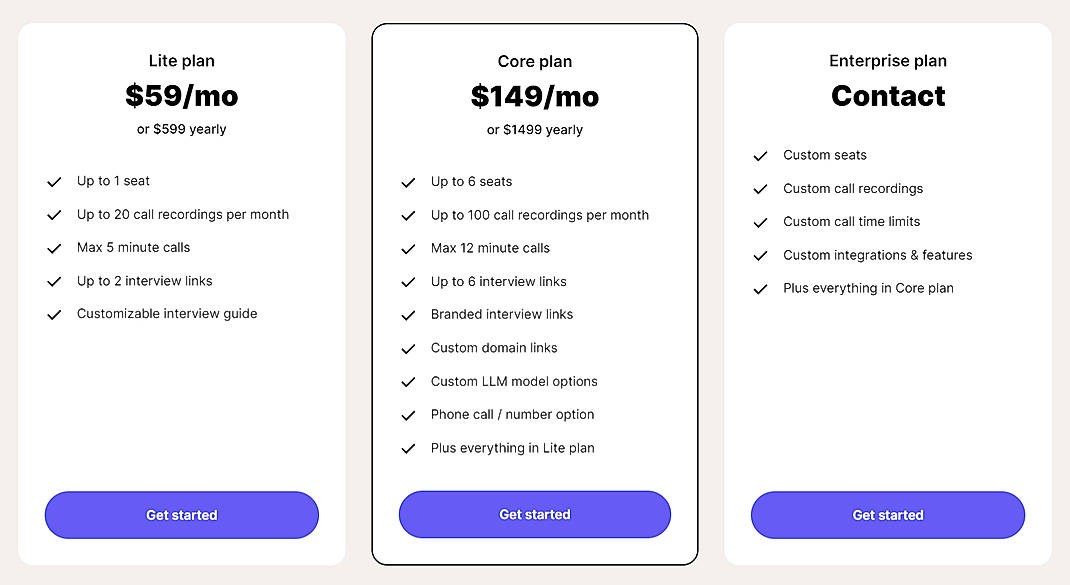
Task: Select the checkmark beside Customizable interview guide
Action: (55, 314)
